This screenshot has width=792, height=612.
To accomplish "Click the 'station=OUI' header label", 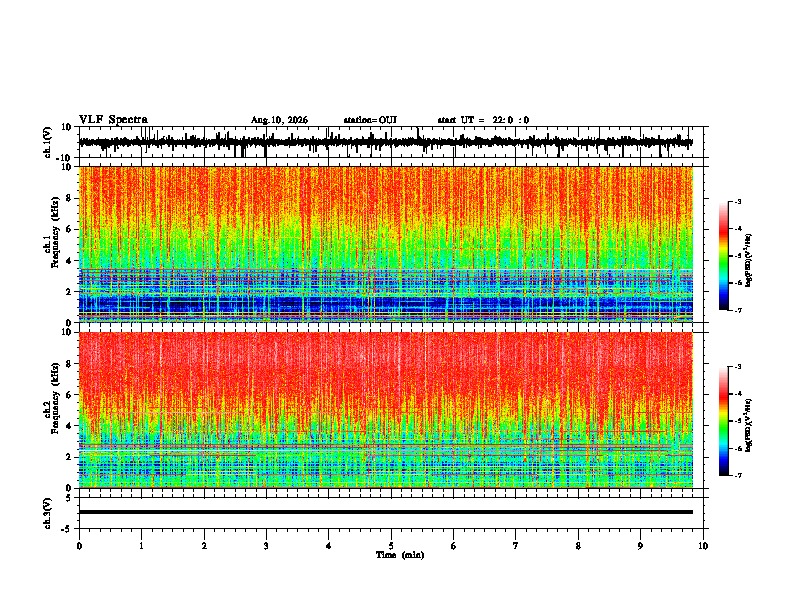I will (x=370, y=120).
